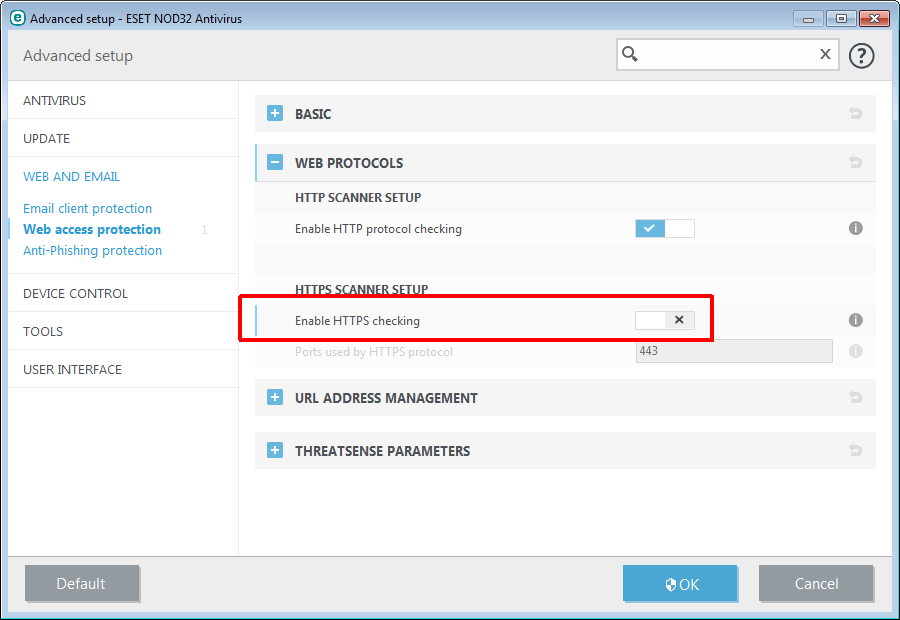Focus the search input field
The width and height of the screenshot is (900, 620).
click(728, 55)
